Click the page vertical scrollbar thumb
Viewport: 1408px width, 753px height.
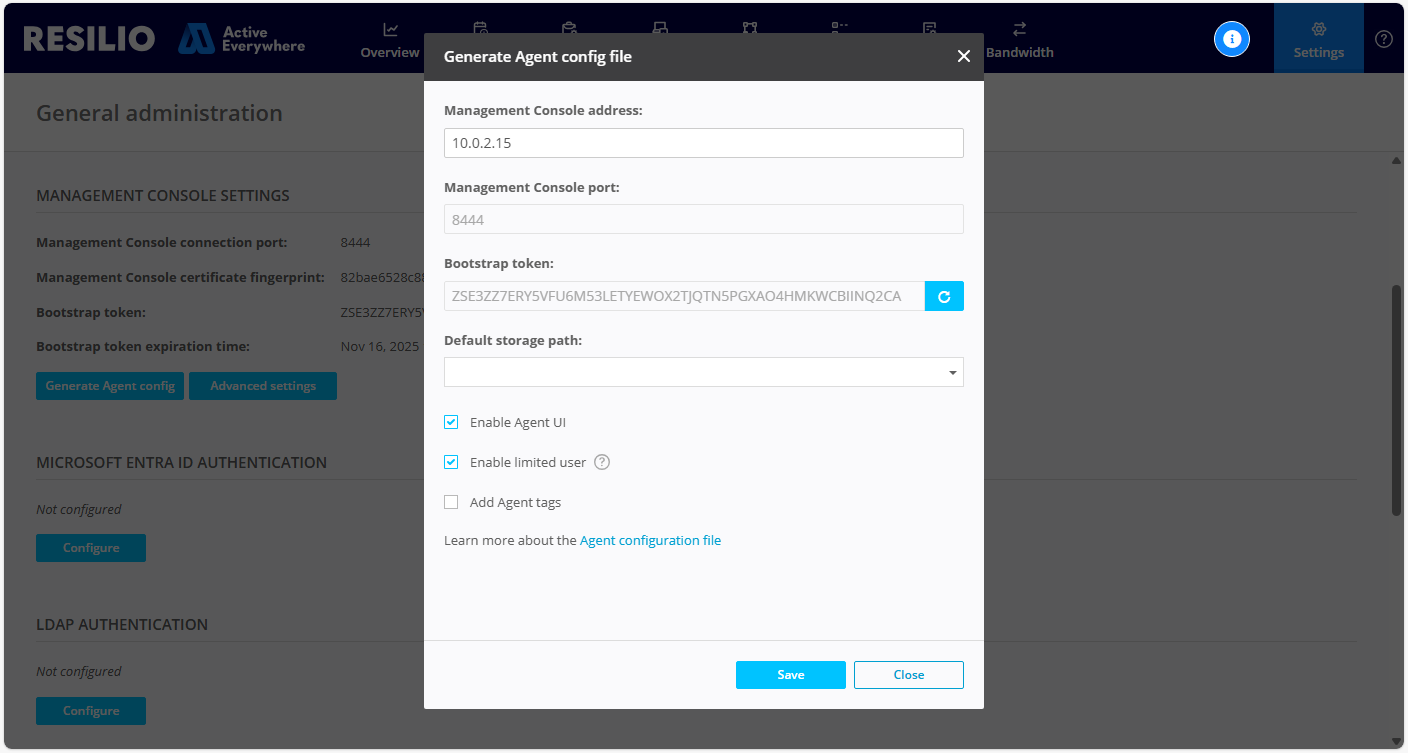coord(1396,400)
